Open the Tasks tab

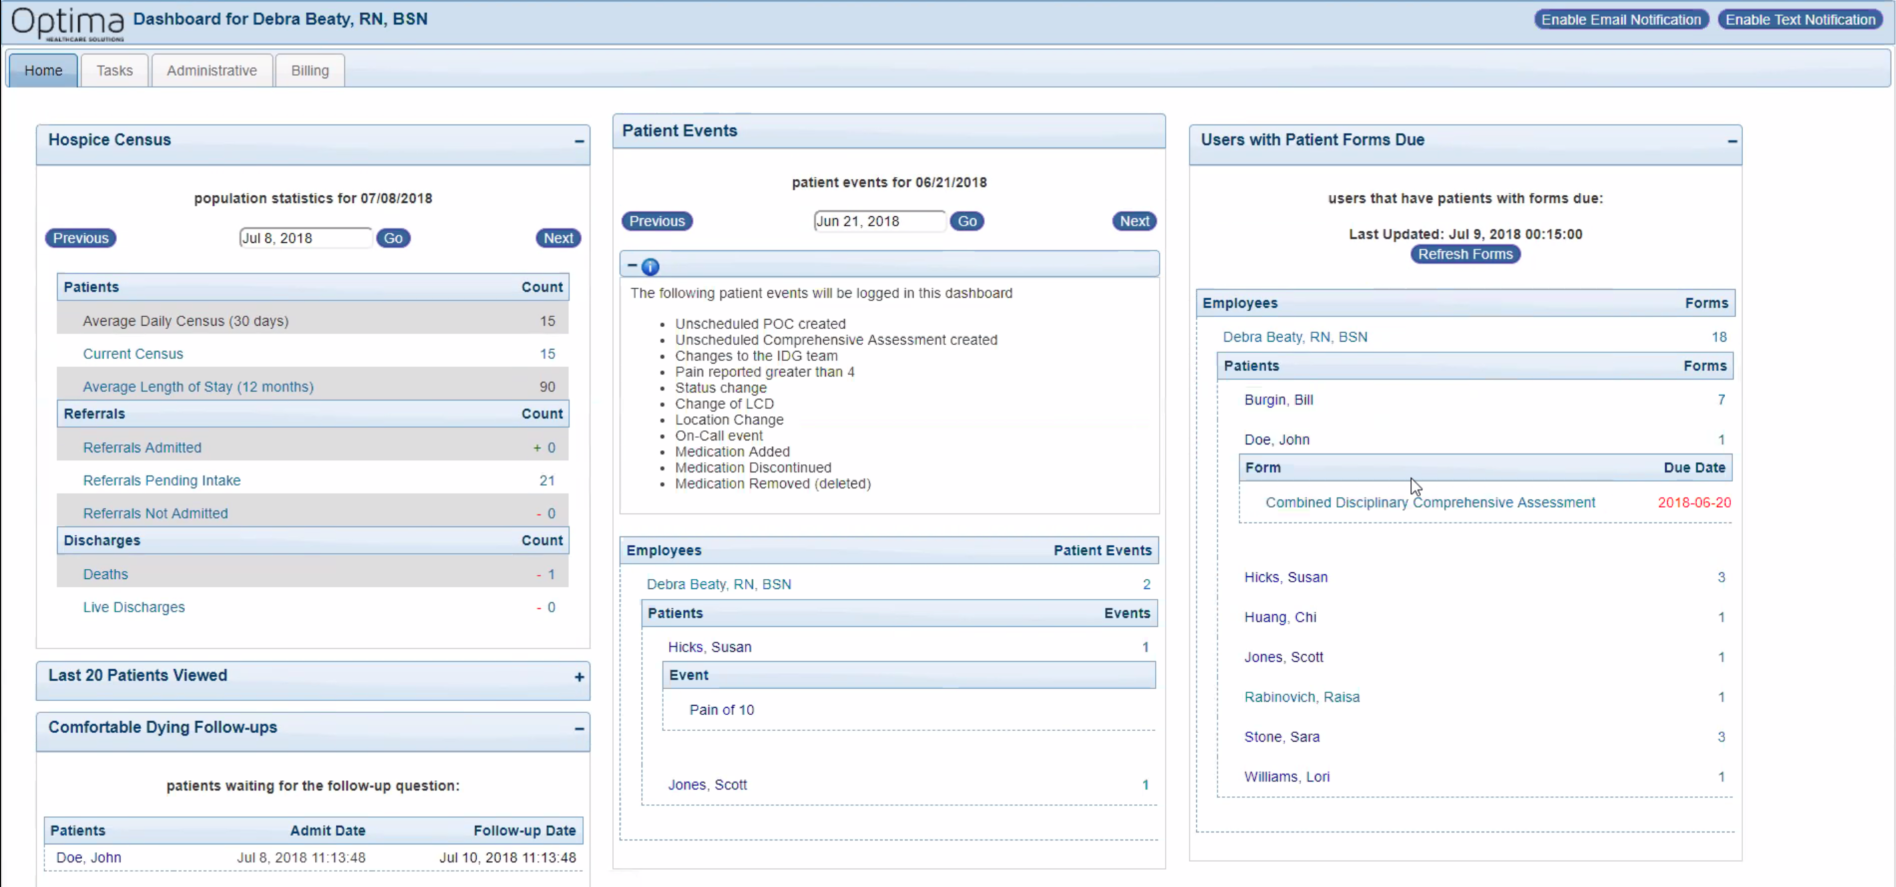click(115, 70)
